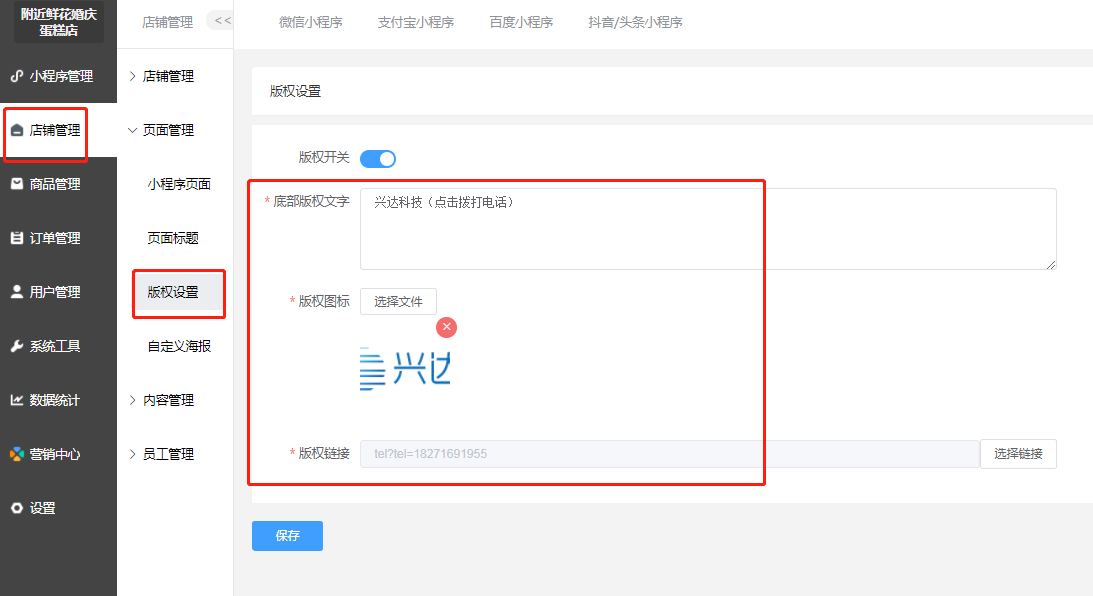This screenshot has height=596, width=1093.
Task: Open 页面标题 in the page submenu
Action: 173,238
